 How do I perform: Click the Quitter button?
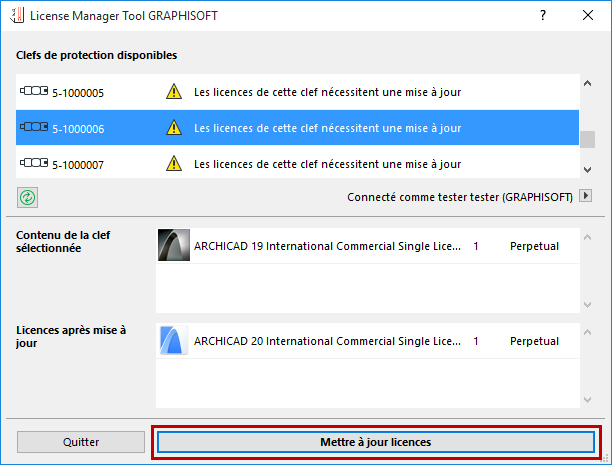(81, 442)
